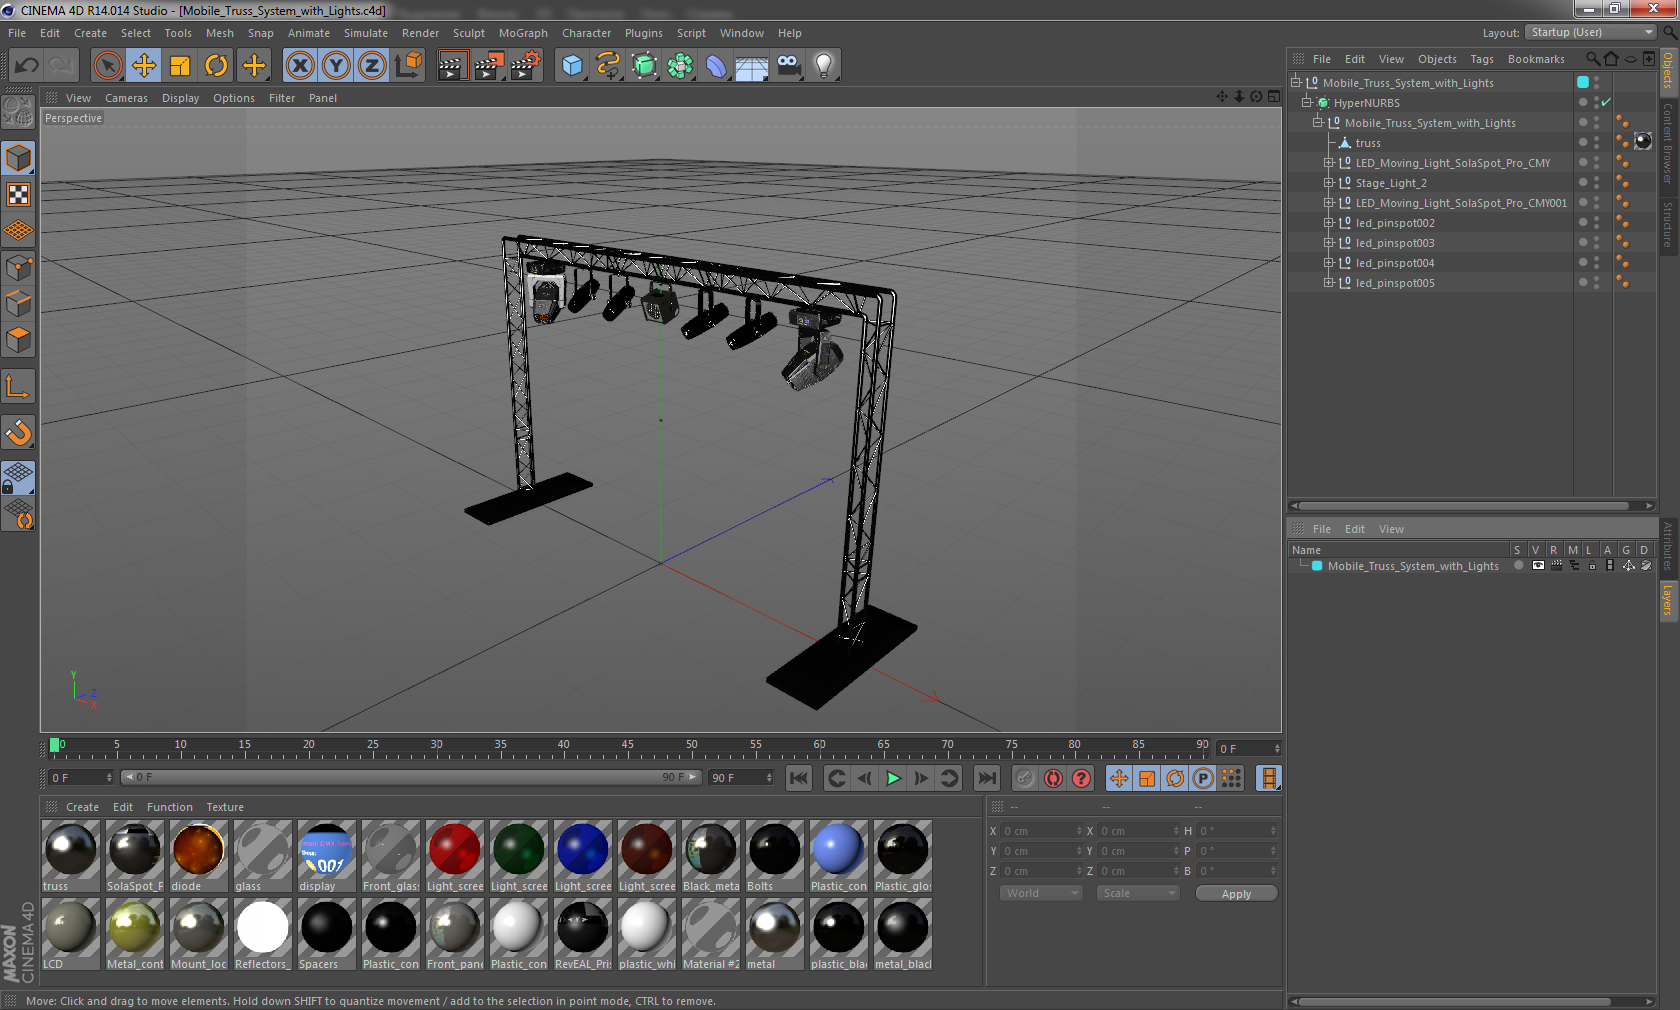Open the Objects menu in Object Manager
The height and width of the screenshot is (1010, 1680).
coord(1437,59)
